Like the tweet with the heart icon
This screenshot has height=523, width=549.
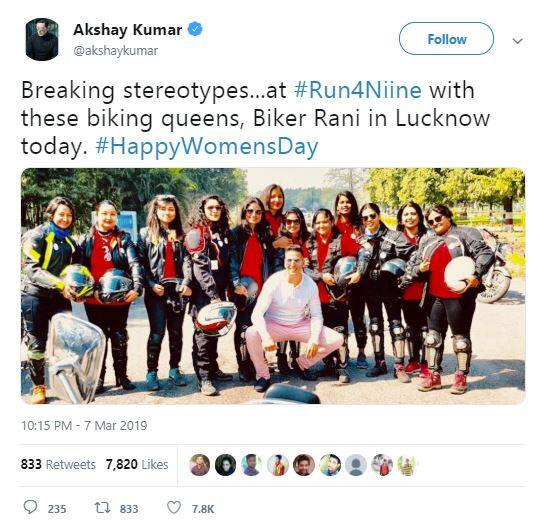(x=174, y=508)
